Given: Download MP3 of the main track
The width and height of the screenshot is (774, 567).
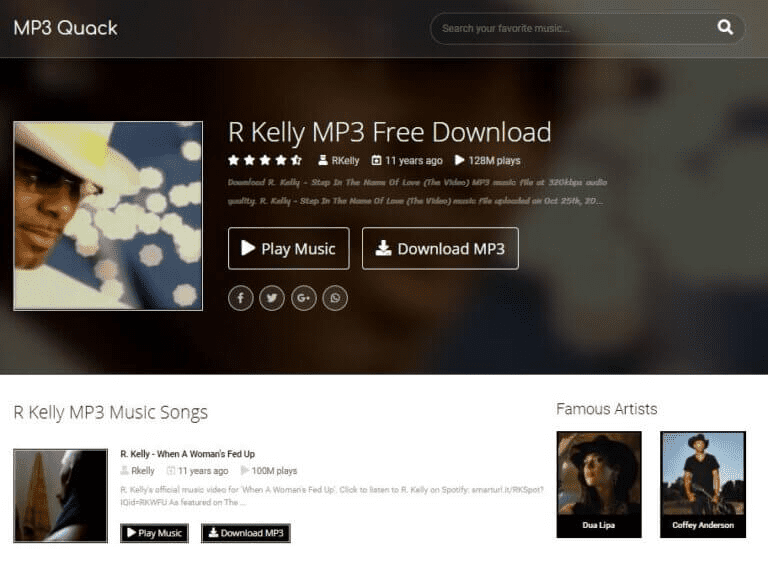Looking at the screenshot, I should click(x=440, y=248).
